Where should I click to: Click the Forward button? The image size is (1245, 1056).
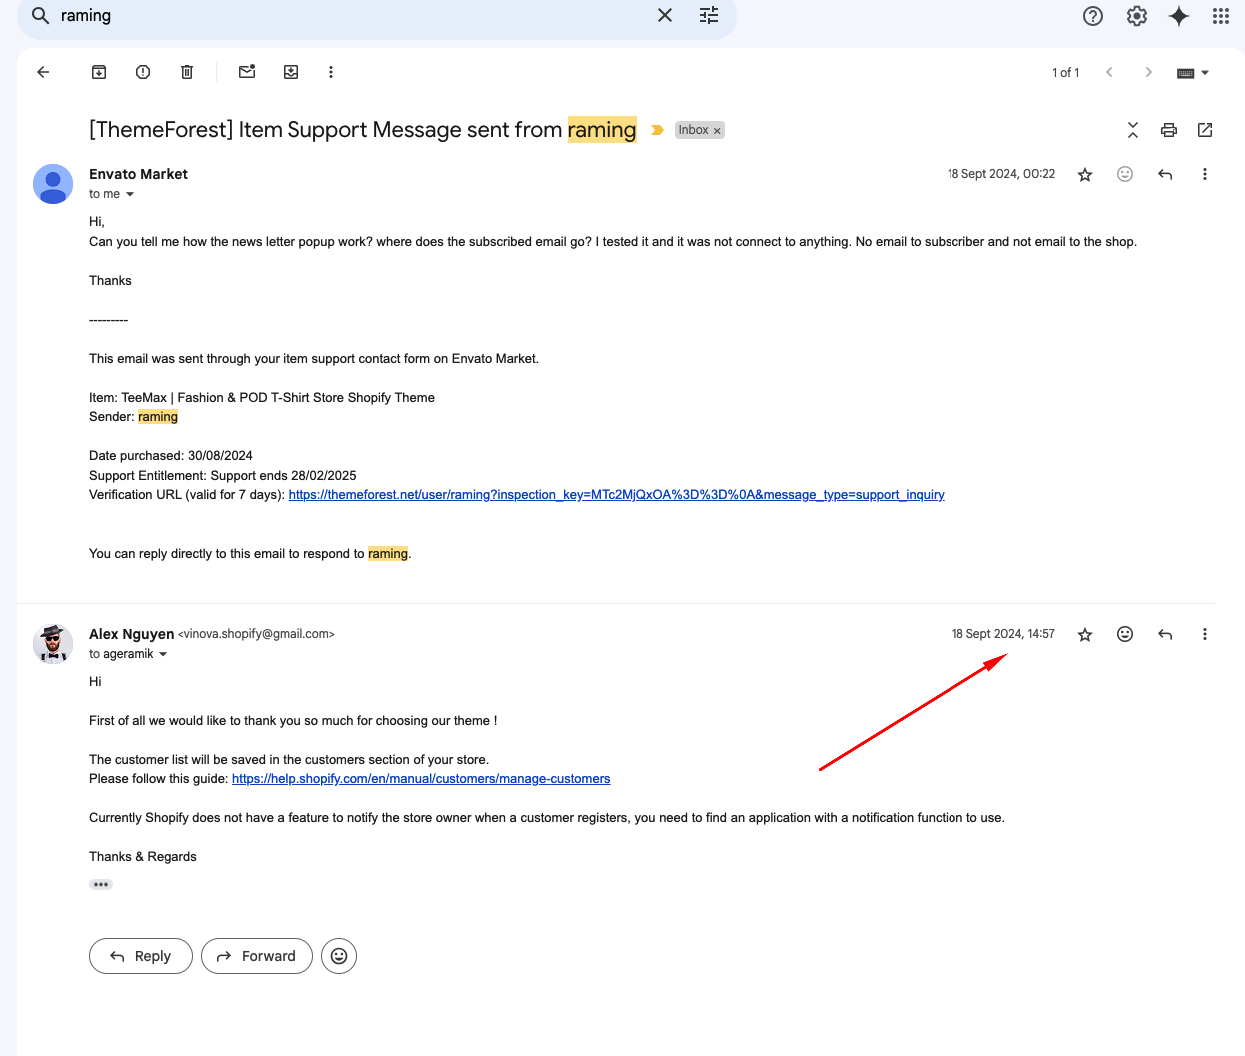click(x=257, y=956)
